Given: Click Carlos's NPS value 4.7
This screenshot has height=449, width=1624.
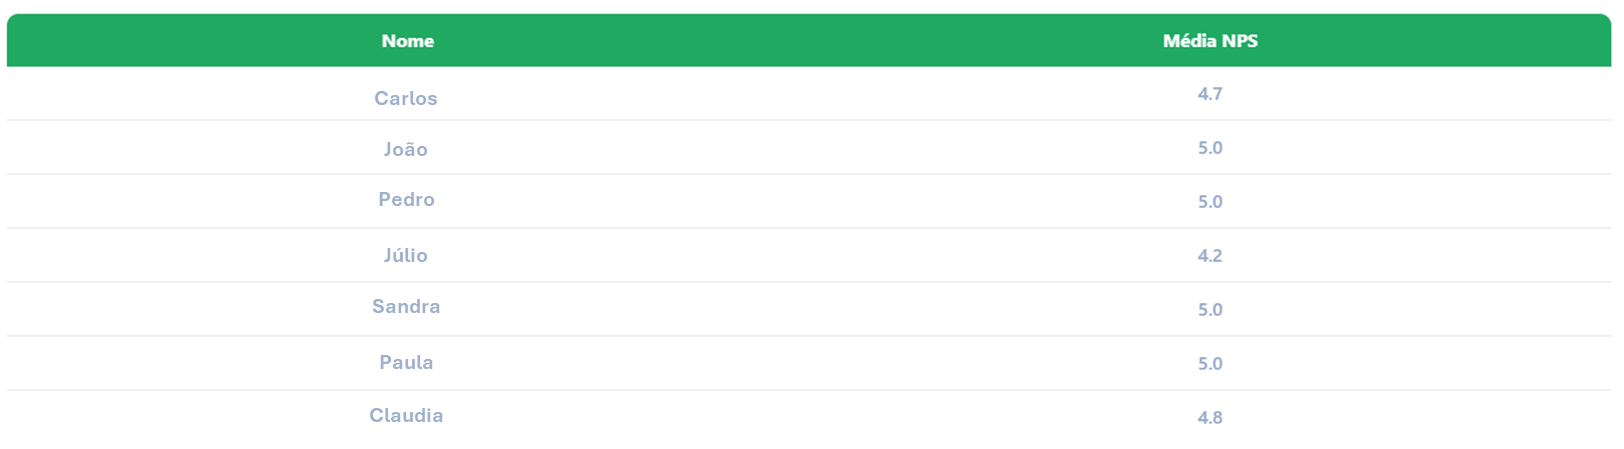Looking at the screenshot, I should click(x=1210, y=94).
